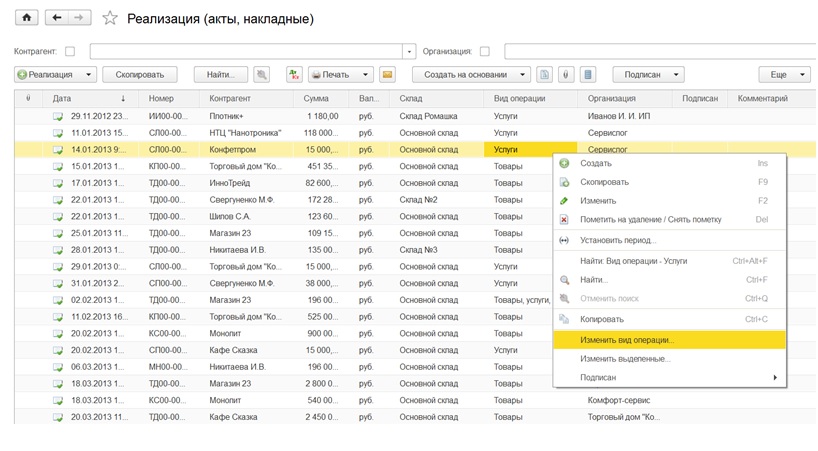Expand the Подписан submenu in context menu

(775, 377)
